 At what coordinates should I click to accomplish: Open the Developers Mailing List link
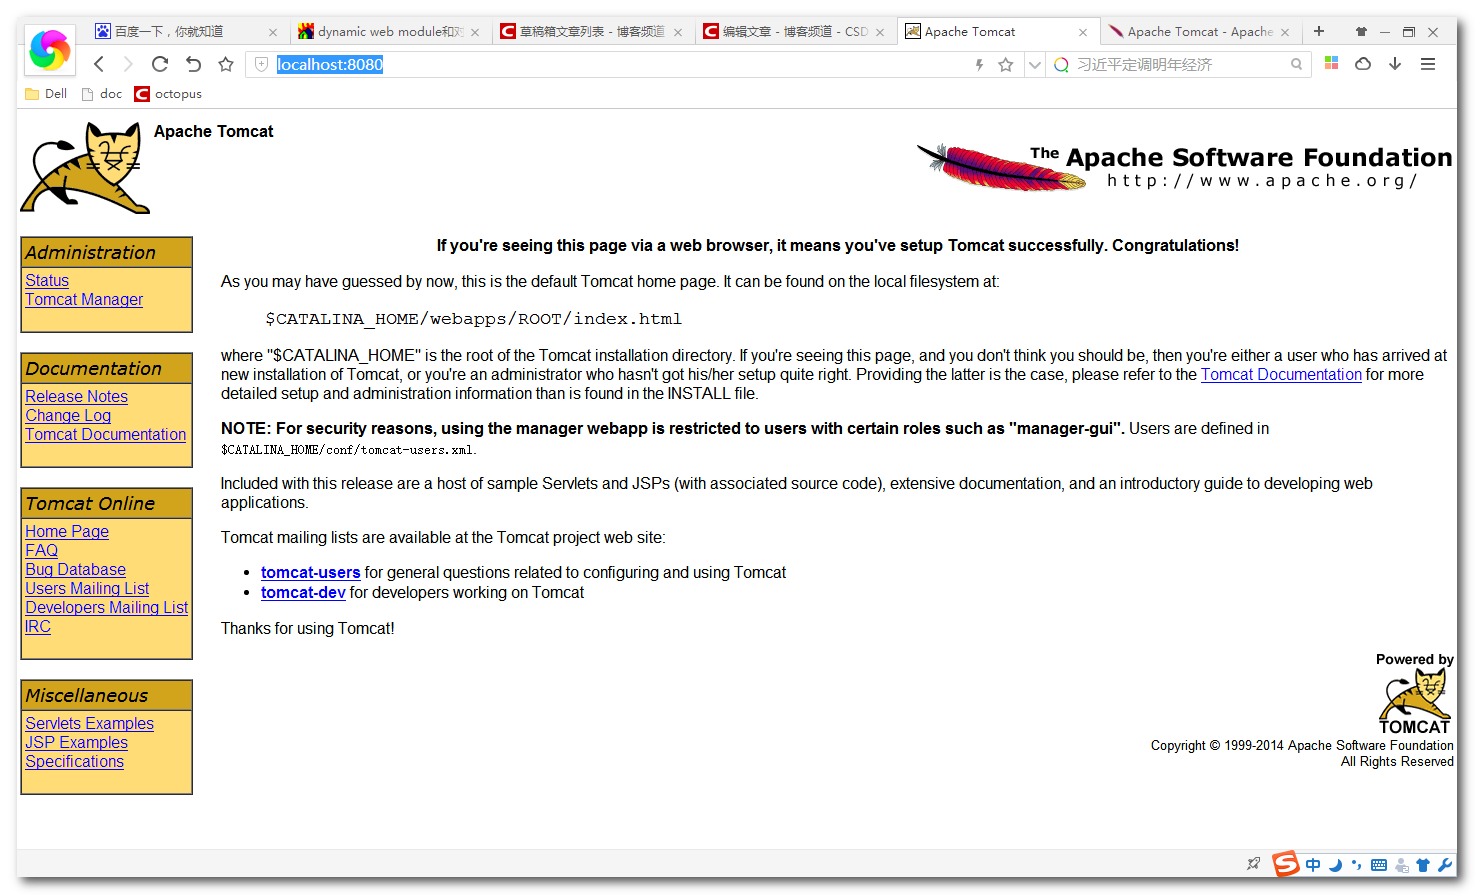[107, 607]
